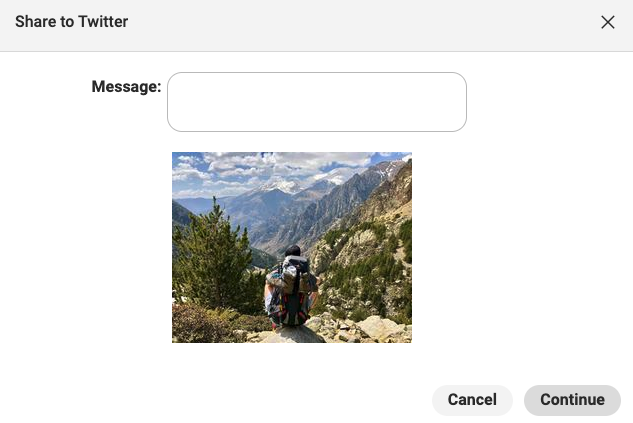Click the hiker's backpack in the preview
This screenshot has height=423, width=633.
click(293, 289)
